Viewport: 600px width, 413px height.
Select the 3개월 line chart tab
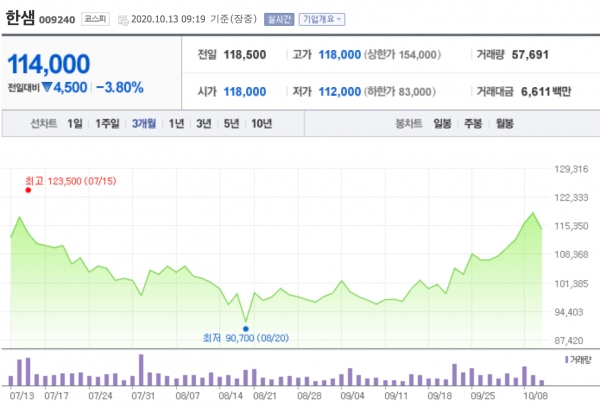tap(144, 124)
